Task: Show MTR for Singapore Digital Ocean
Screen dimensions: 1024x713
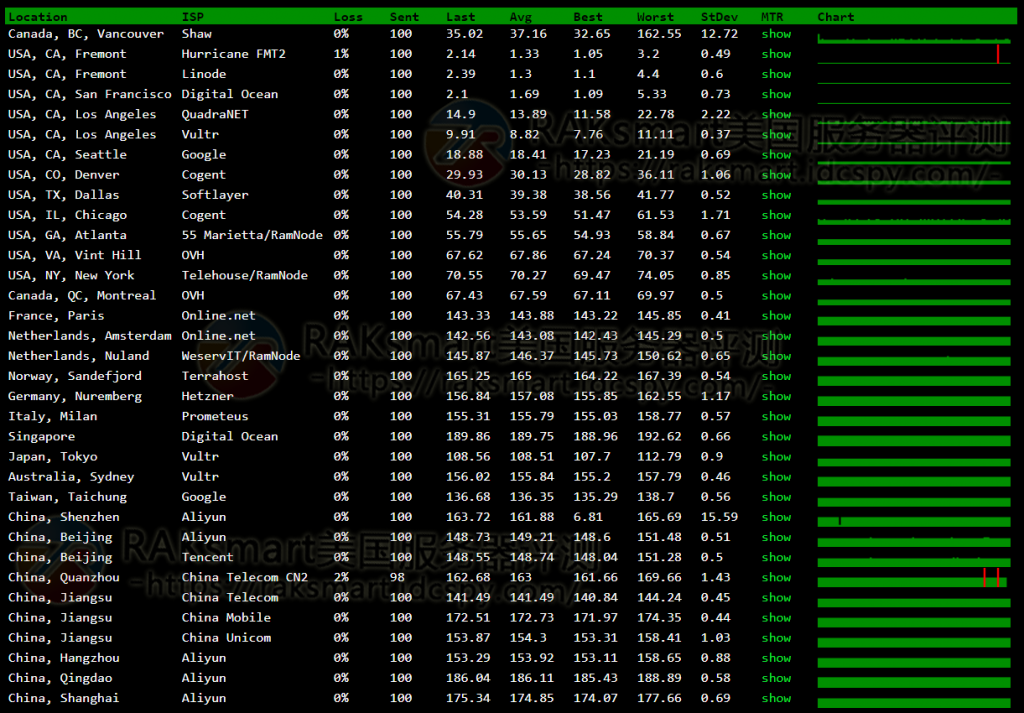Action: [x=776, y=437]
